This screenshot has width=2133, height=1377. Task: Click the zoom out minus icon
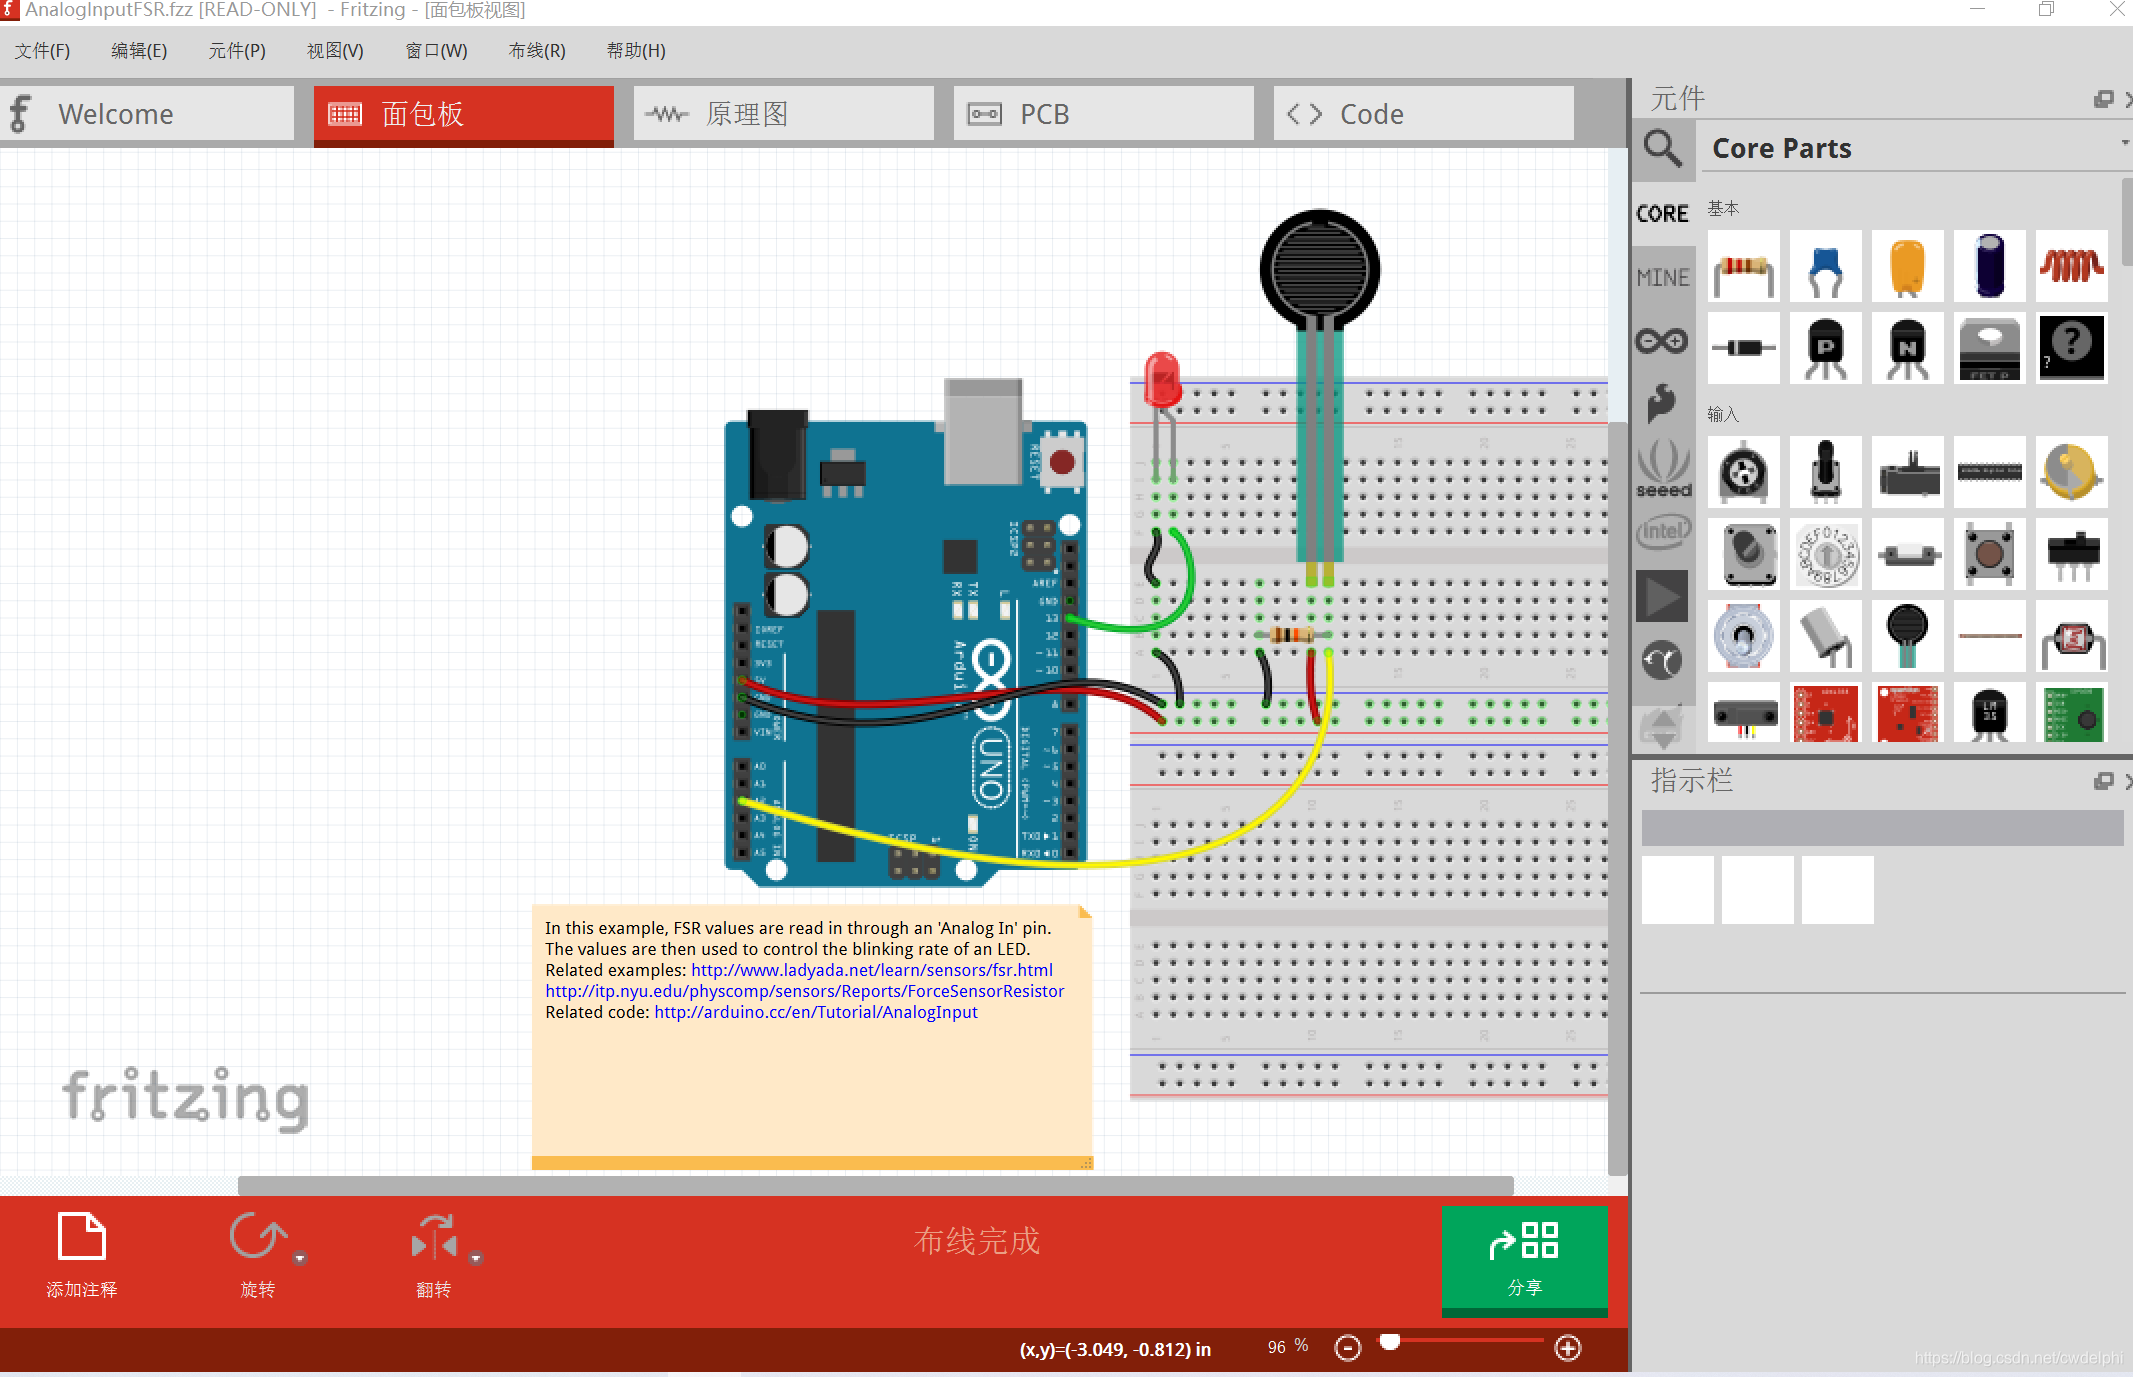point(1348,1348)
